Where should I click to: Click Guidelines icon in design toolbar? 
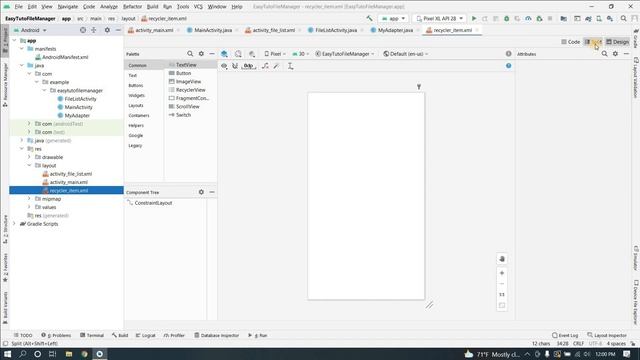(290, 66)
